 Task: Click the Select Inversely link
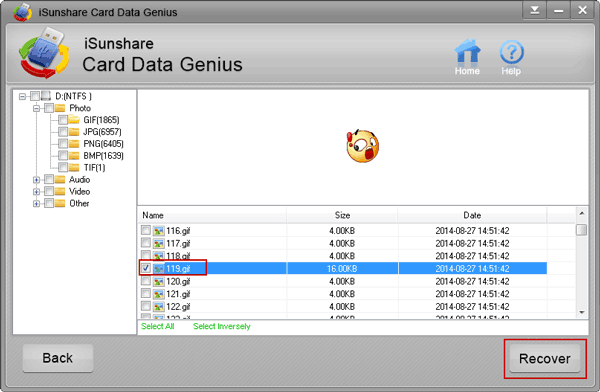pyautogui.click(x=222, y=326)
